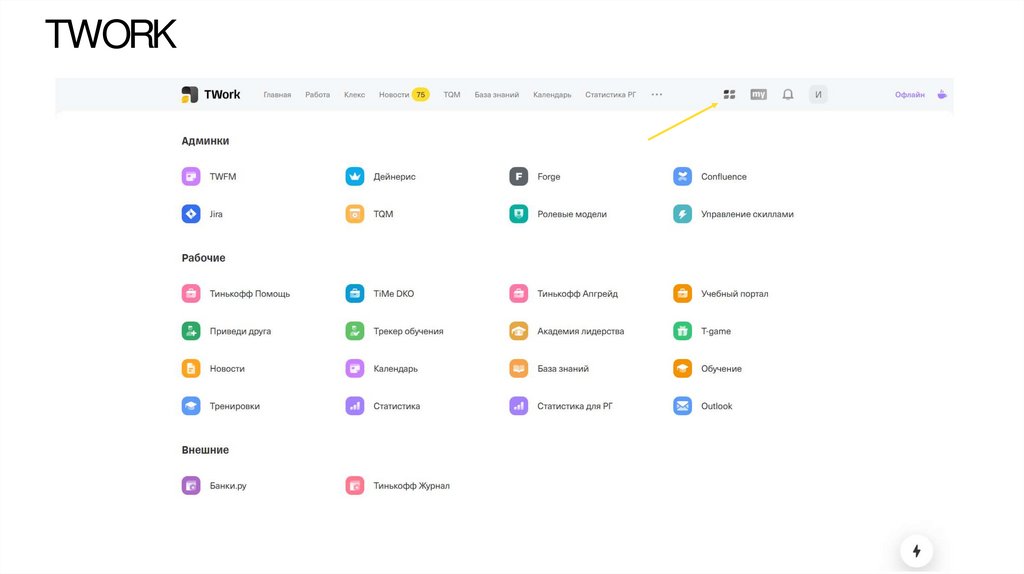1024x574 pixels.
Task: Click the T-game link text
Action: [716, 331]
